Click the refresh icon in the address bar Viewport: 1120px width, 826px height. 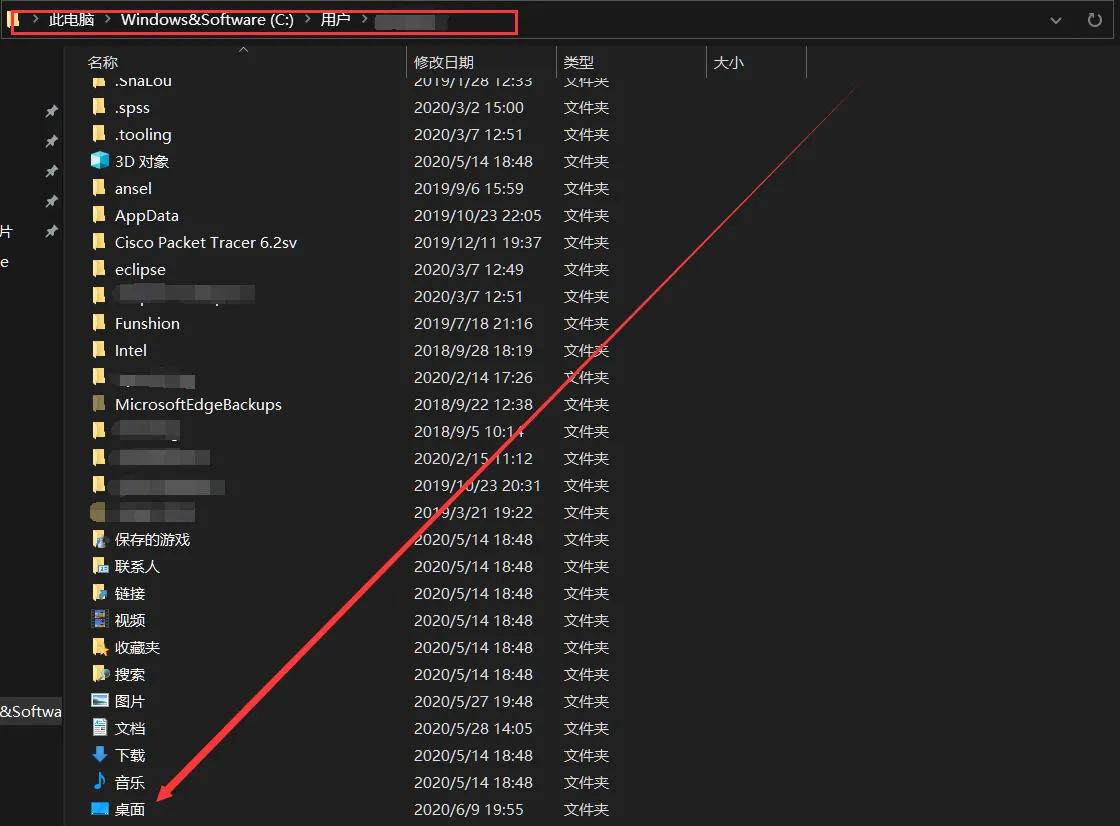(x=1095, y=19)
